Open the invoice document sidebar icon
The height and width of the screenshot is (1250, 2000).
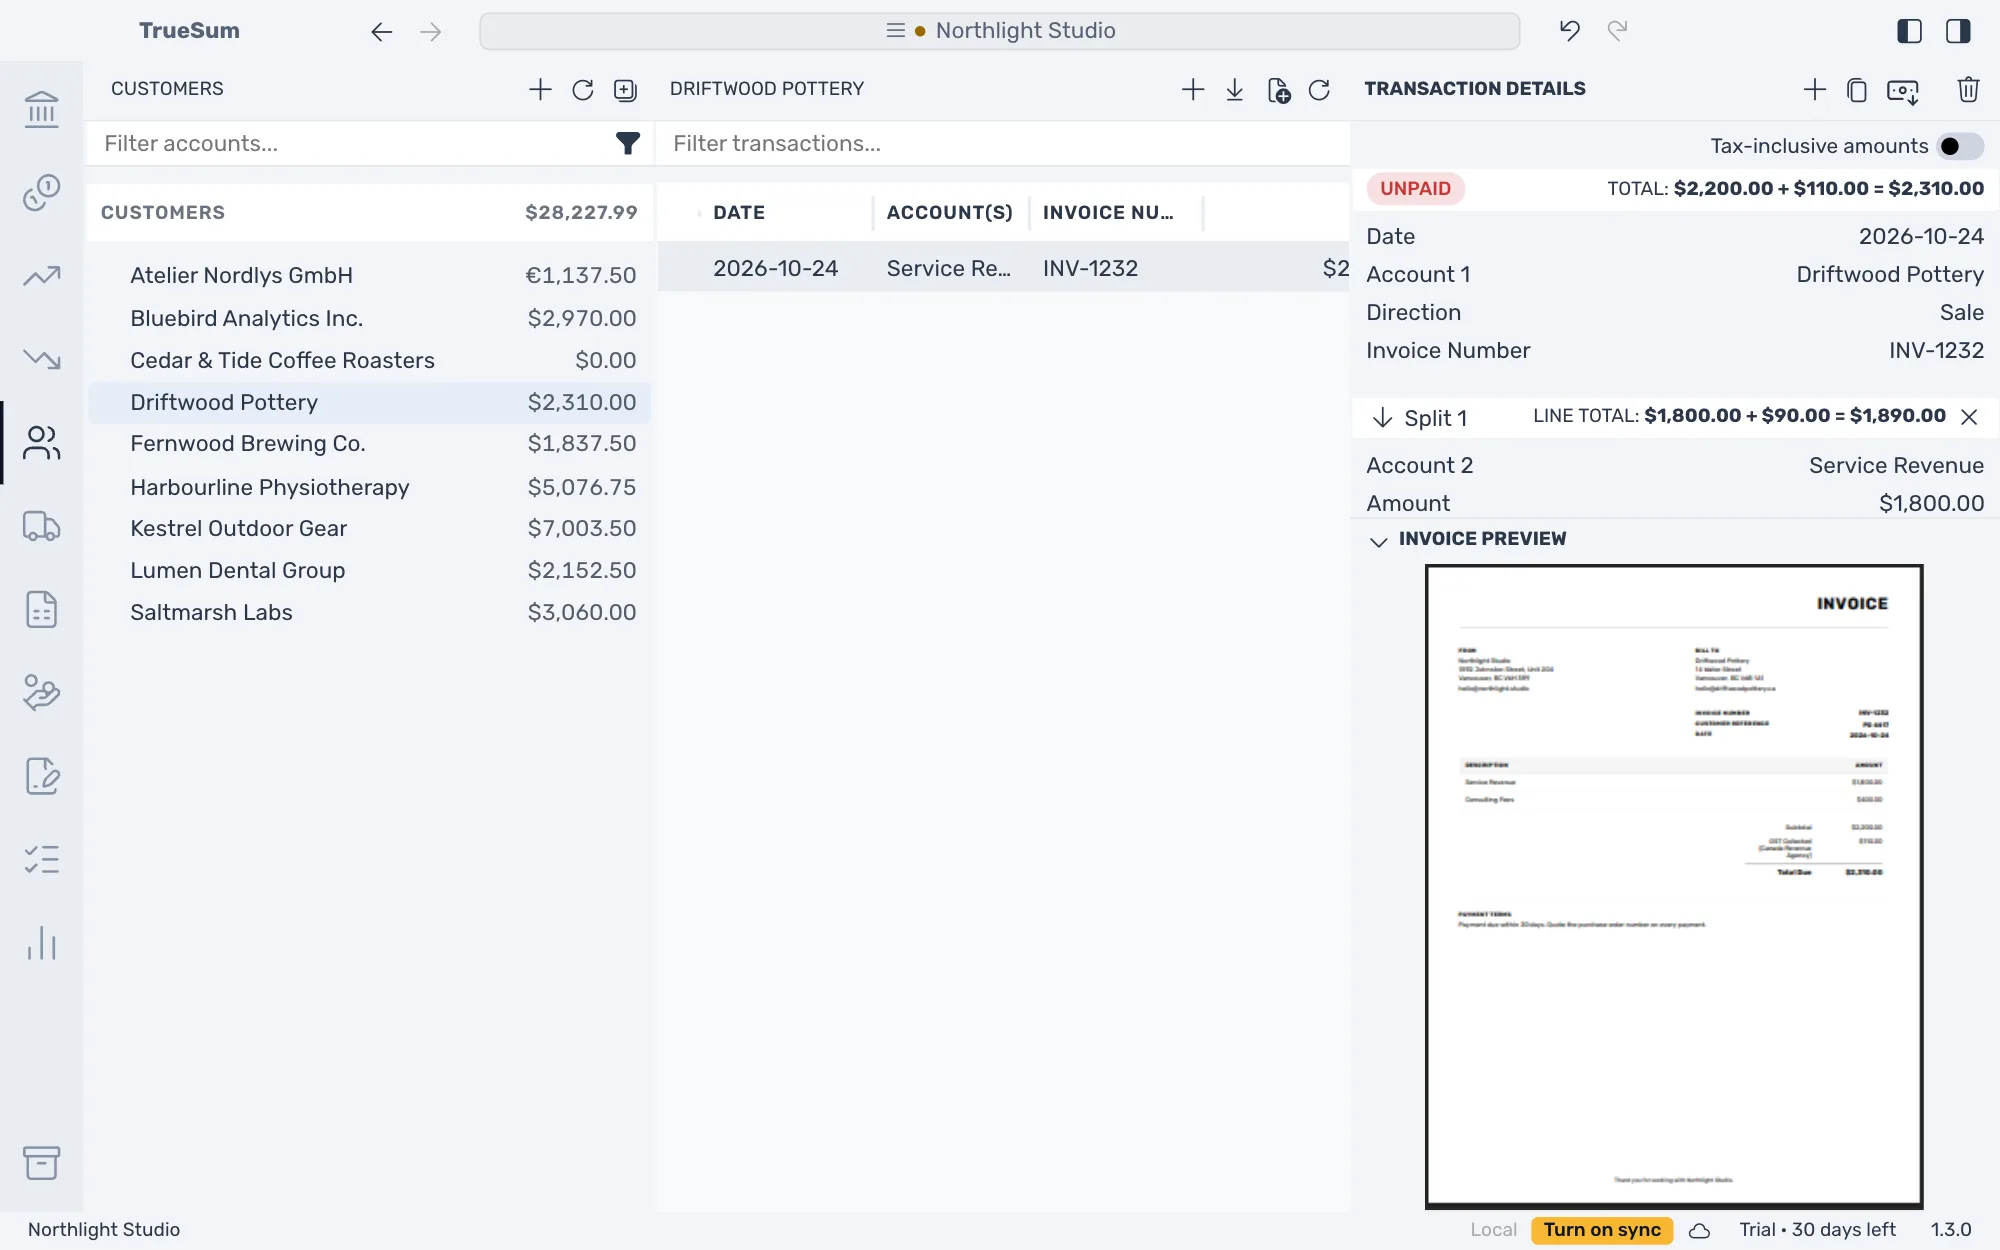click(41, 609)
